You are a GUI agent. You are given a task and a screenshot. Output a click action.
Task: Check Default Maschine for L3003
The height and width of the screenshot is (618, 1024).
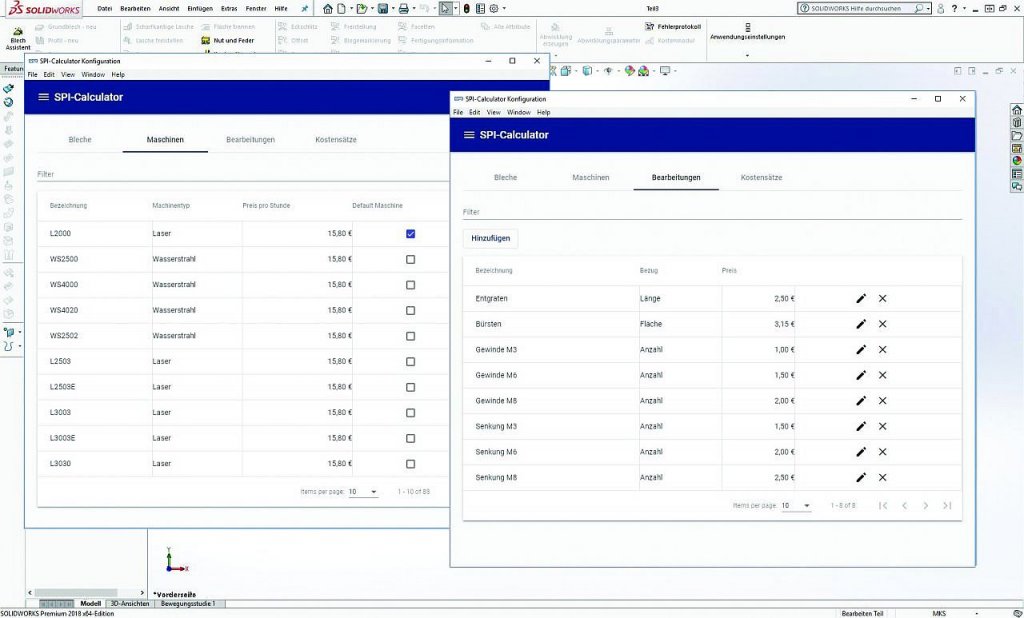[x=410, y=413]
